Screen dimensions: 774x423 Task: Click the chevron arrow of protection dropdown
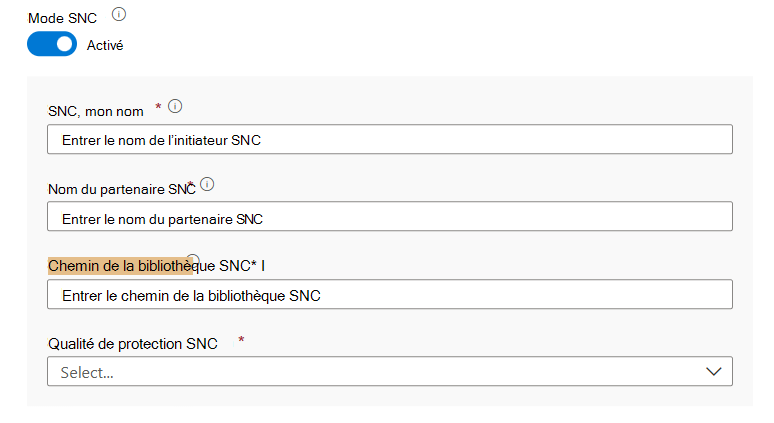(713, 371)
